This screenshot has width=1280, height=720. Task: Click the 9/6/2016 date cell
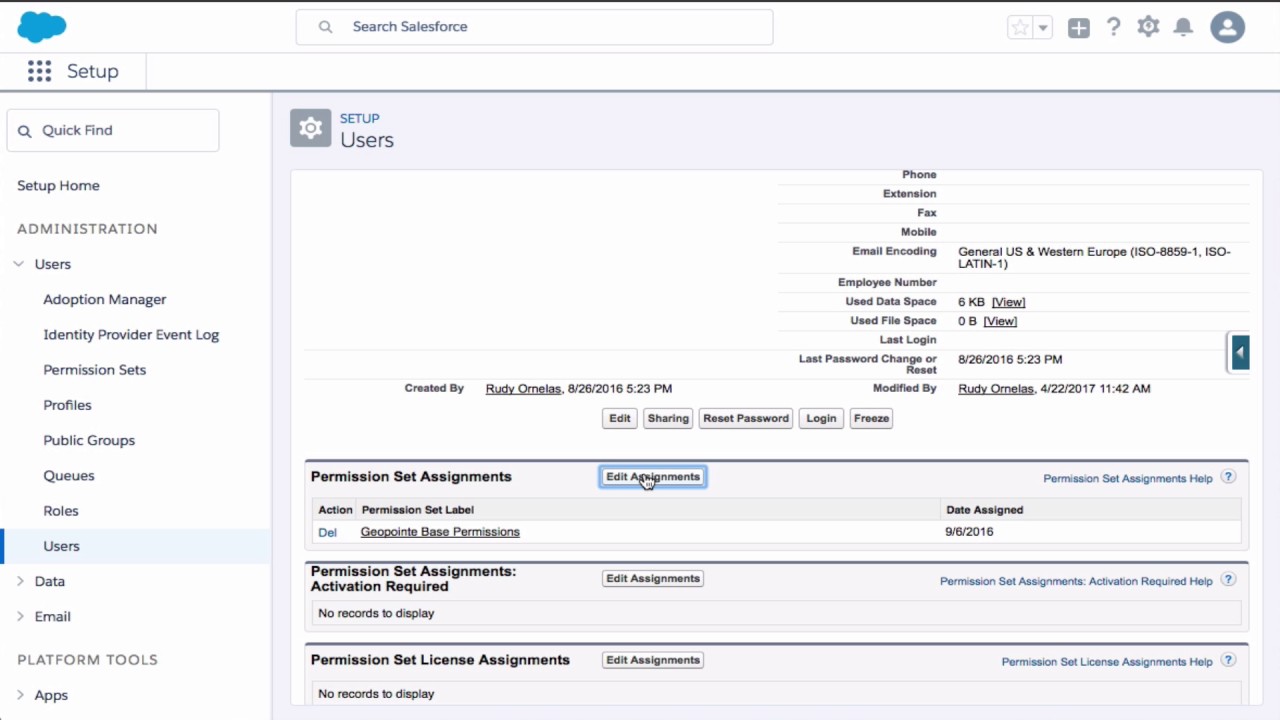tap(969, 532)
